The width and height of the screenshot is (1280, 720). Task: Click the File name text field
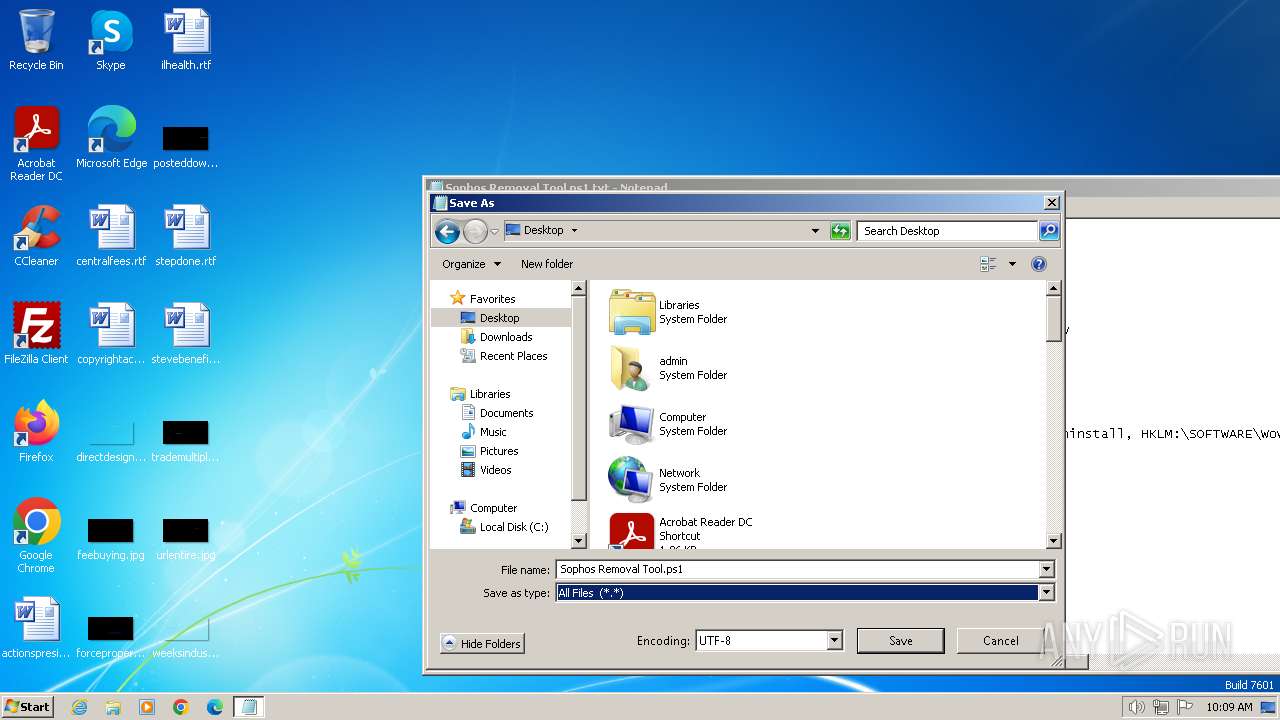[797, 569]
